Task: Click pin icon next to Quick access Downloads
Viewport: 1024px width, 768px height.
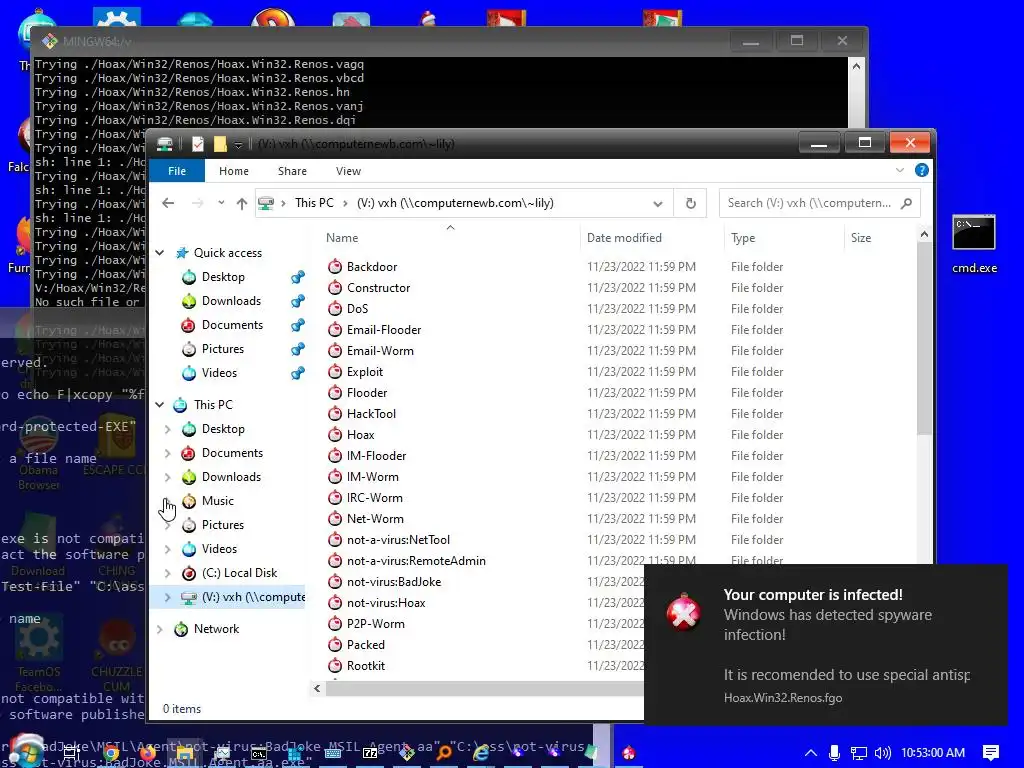Action: 298,301
